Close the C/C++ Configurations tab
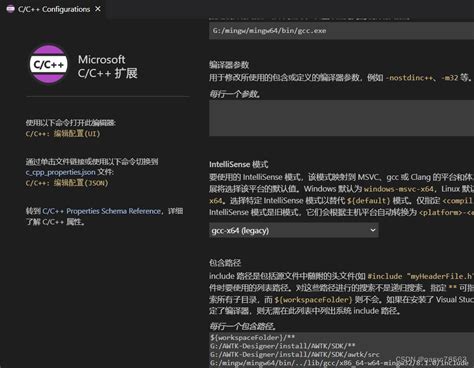The height and width of the screenshot is (368, 474). 98,9
